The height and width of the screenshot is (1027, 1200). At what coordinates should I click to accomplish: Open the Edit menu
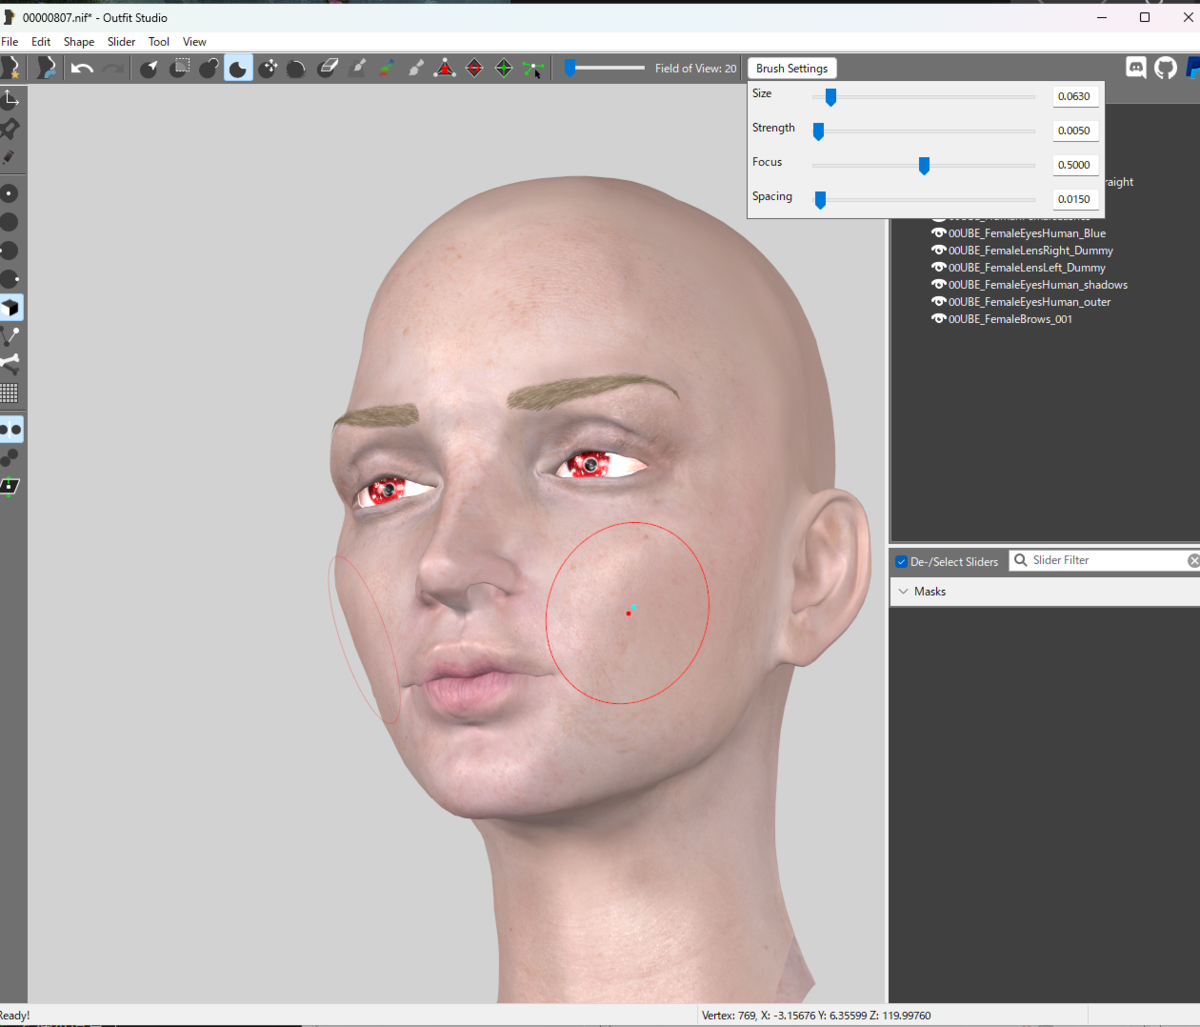(41, 42)
